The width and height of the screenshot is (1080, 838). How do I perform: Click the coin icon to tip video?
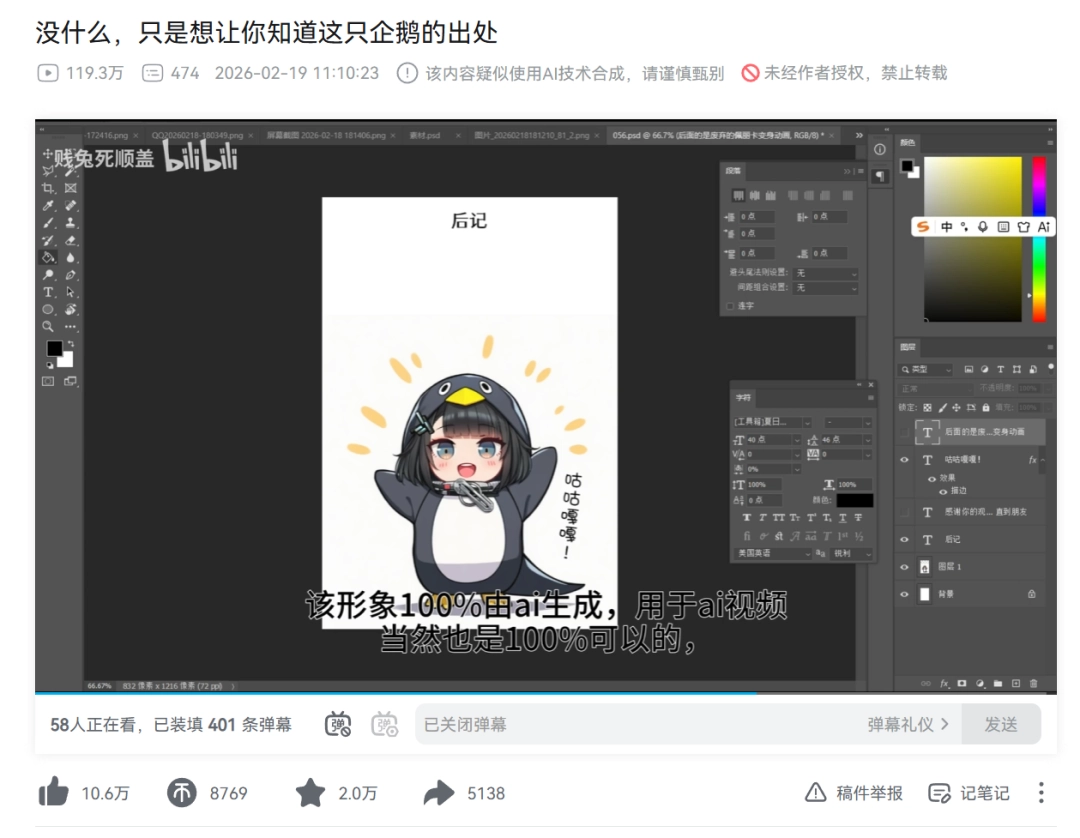181,793
